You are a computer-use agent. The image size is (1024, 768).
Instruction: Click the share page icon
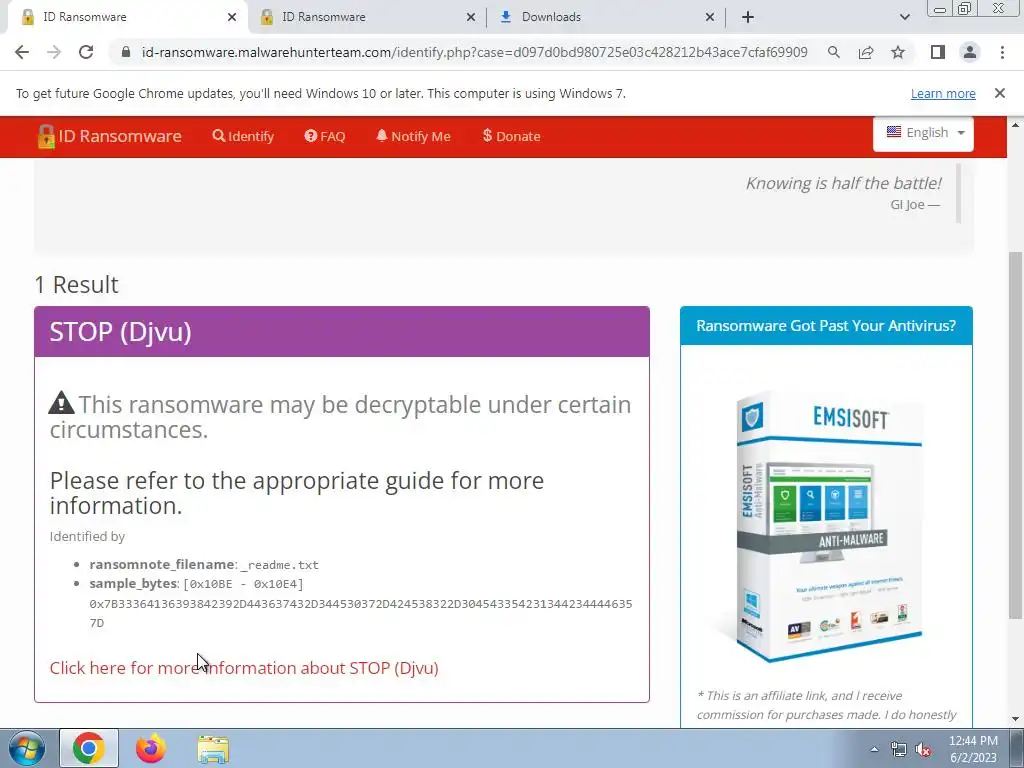pos(866,52)
